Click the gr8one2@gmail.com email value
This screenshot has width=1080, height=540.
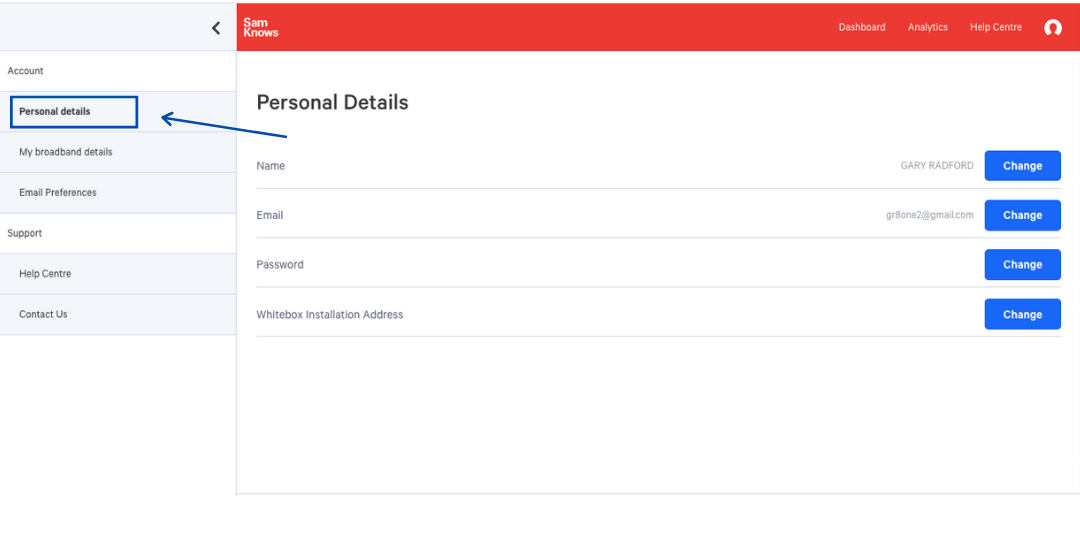[x=929, y=216]
